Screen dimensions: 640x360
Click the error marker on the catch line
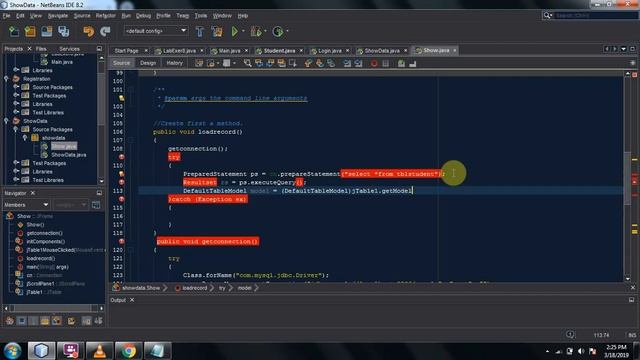click(121, 199)
